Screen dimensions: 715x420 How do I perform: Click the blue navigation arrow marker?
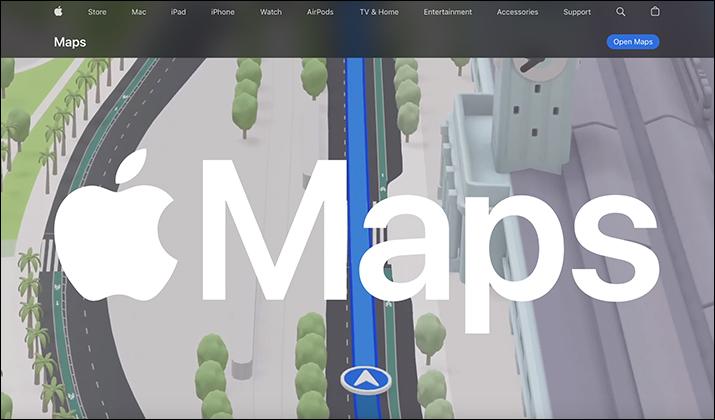tap(366, 379)
